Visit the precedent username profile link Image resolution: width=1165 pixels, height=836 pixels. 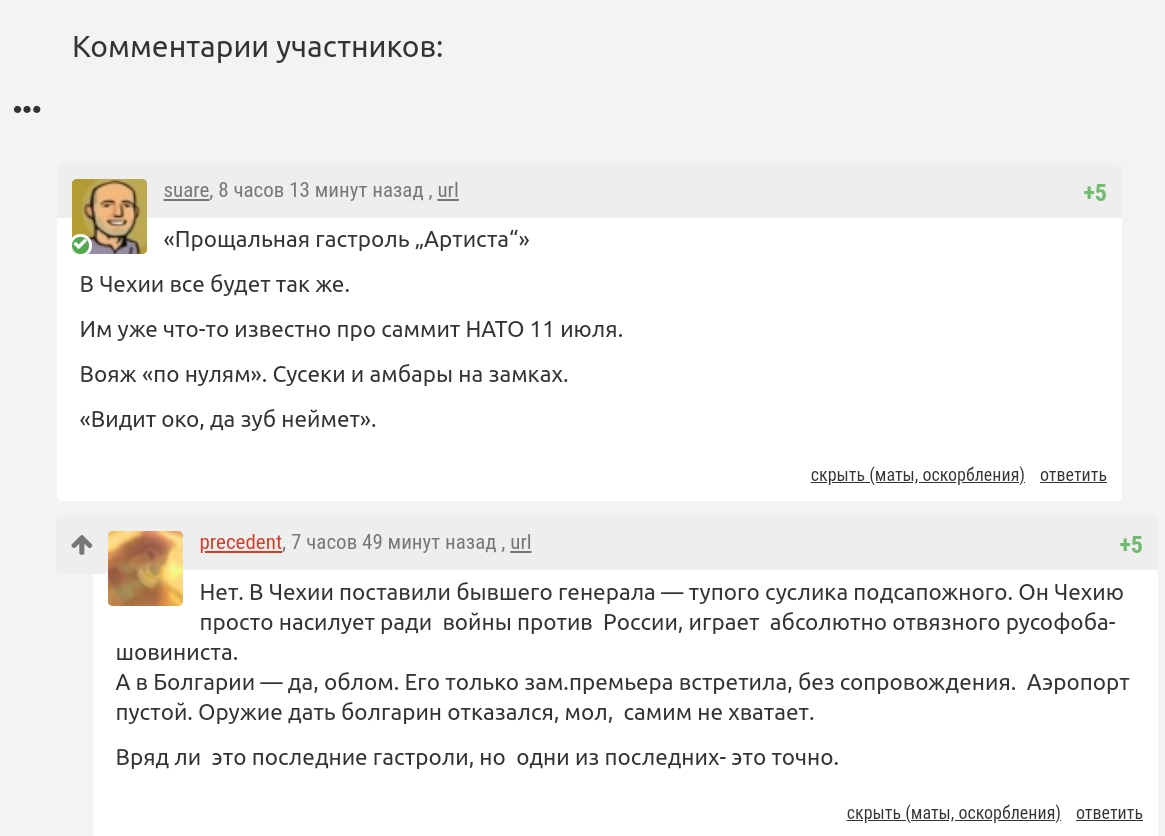click(x=241, y=542)
